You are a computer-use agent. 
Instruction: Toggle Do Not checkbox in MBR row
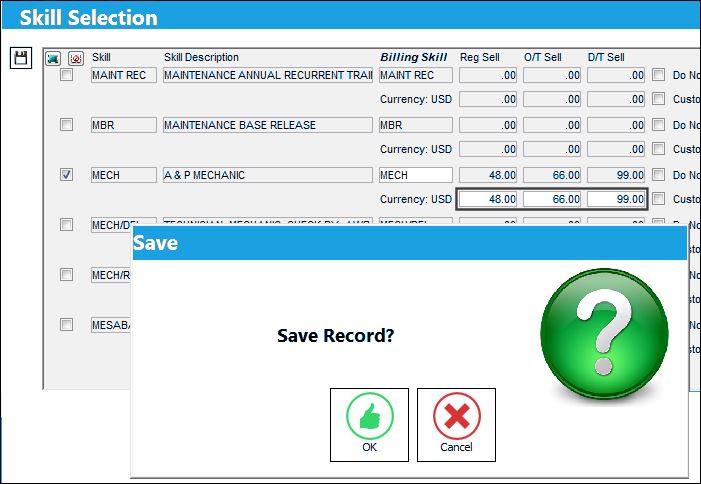(x=659, y=124)
